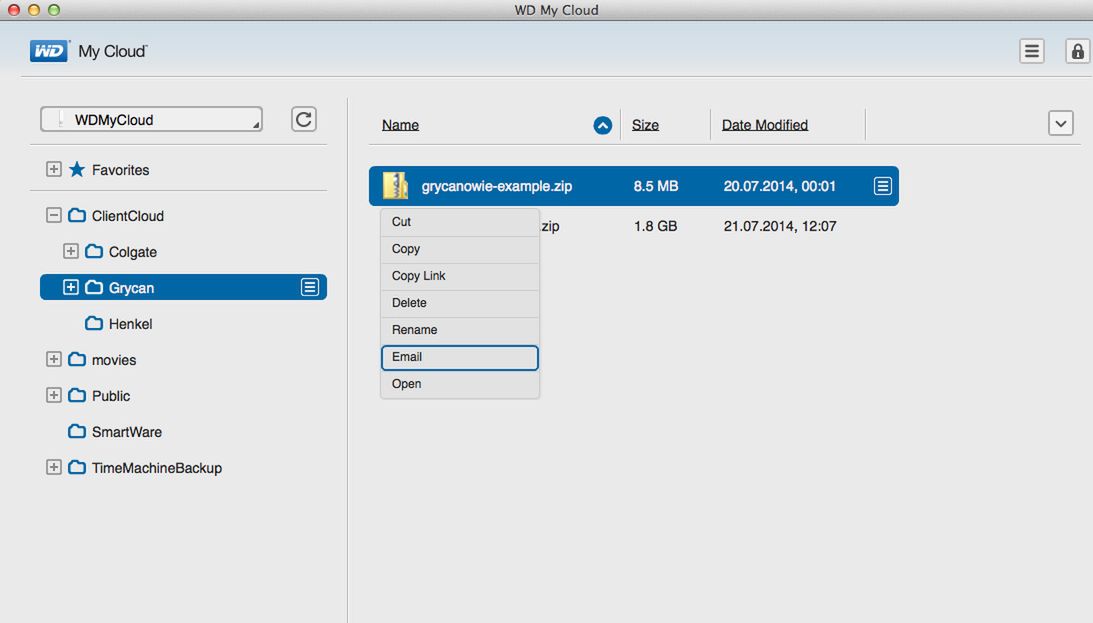
Task: Choose Copy from the context menu
Action: 460,249
